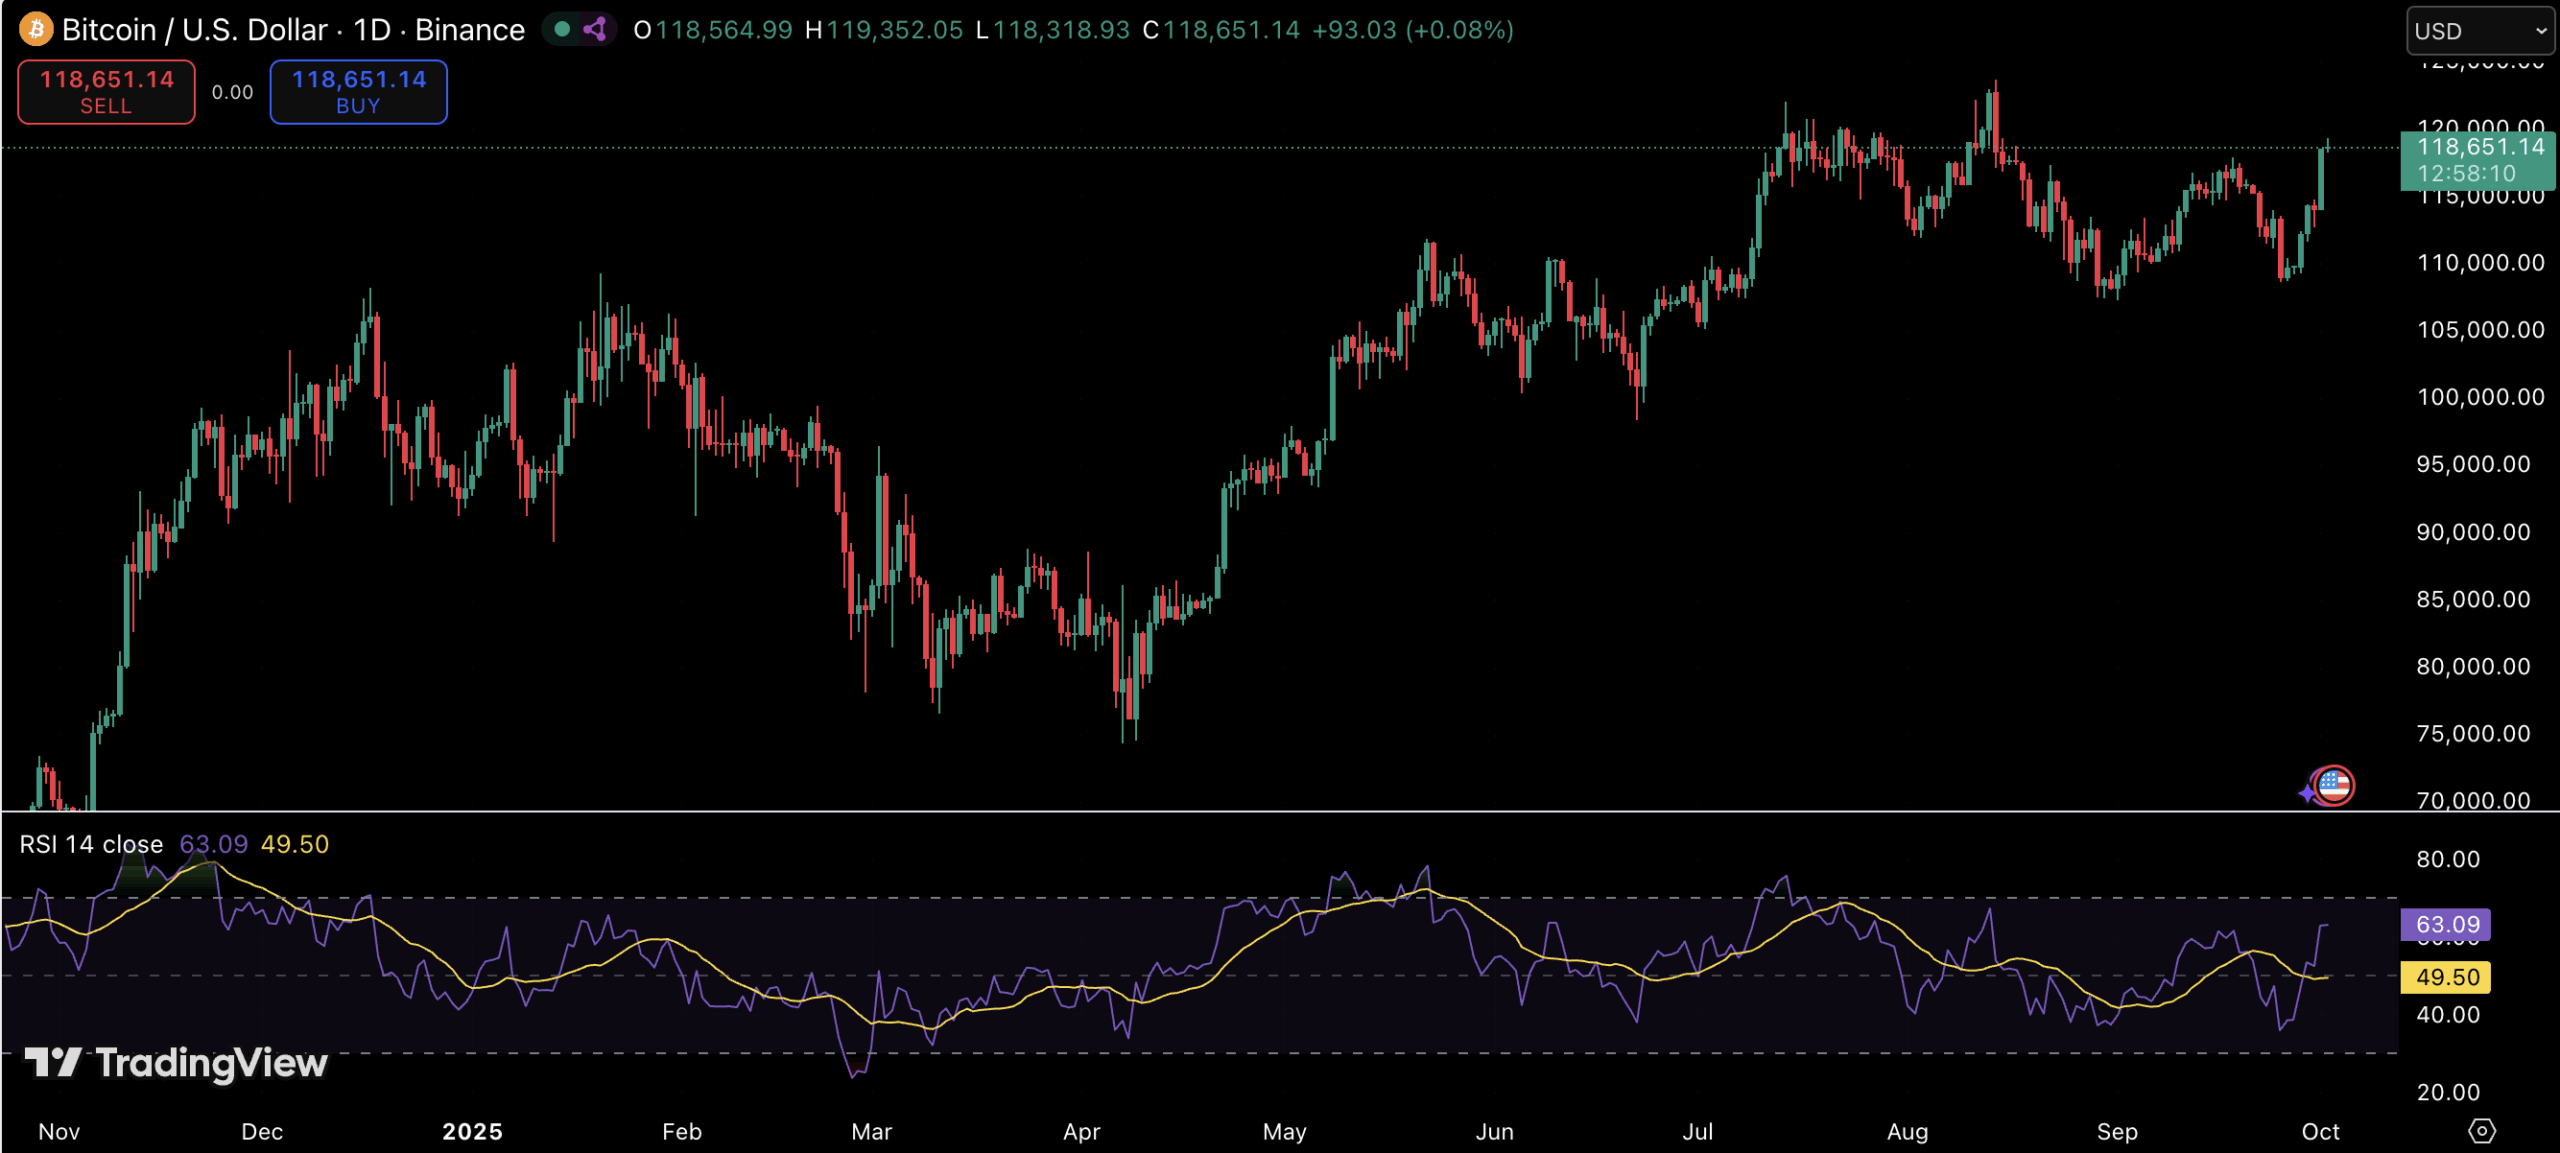Open the USD currency dropdown
2560x1153 pixels.
coord(2479,31)
